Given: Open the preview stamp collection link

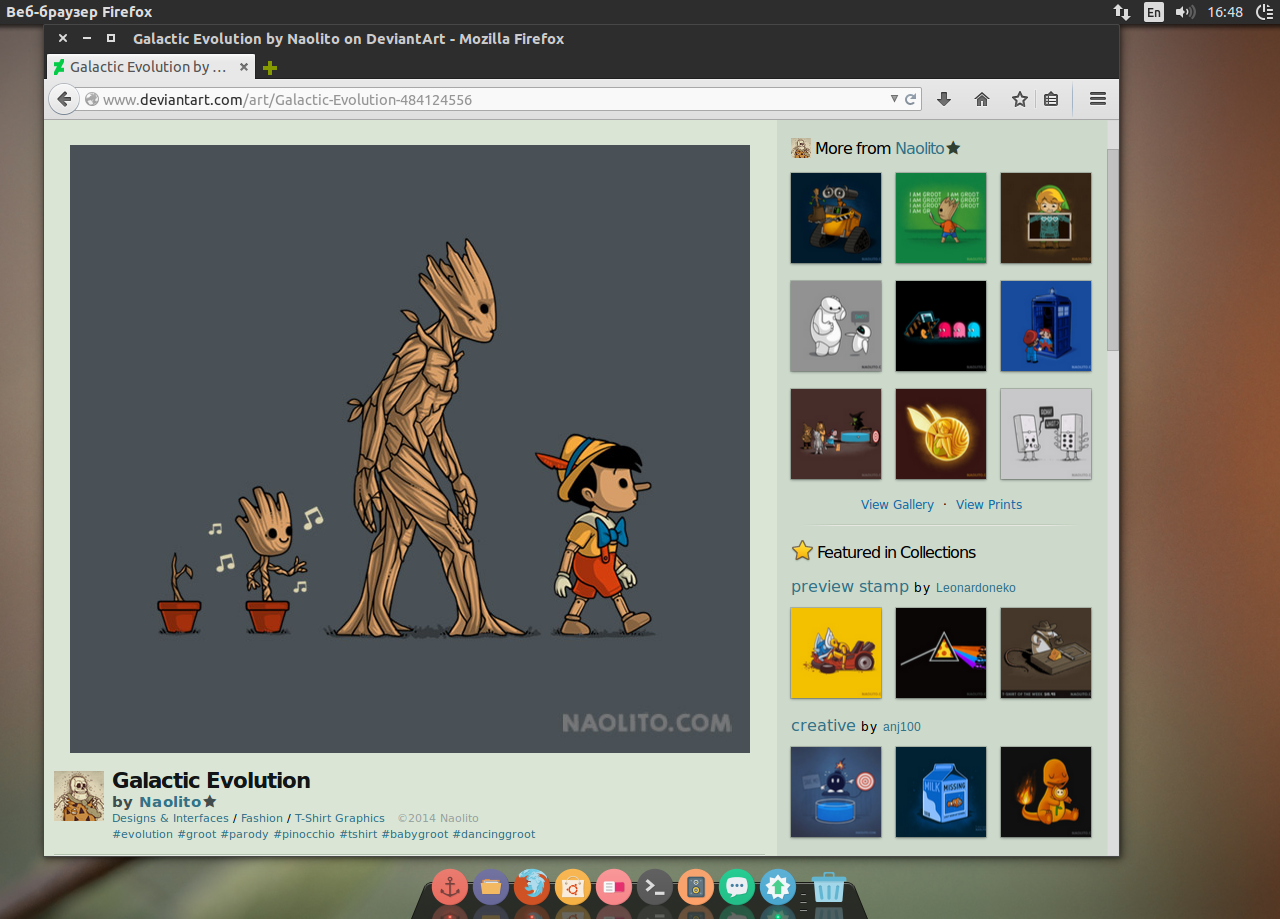Looking at the screenshot, I should tap(850, 586).
